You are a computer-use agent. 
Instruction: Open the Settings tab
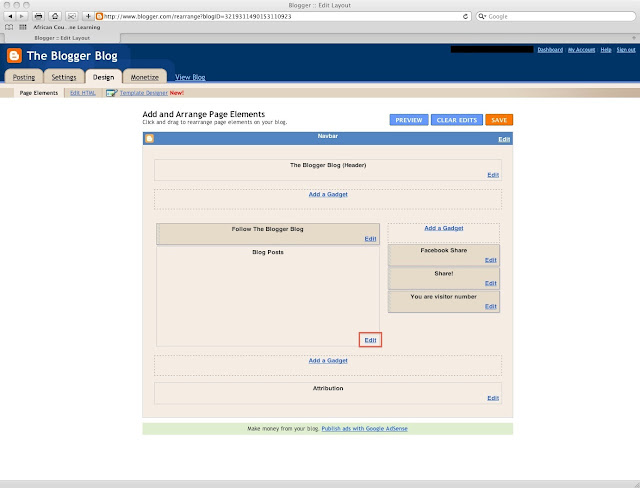click(x=64, y=77)
